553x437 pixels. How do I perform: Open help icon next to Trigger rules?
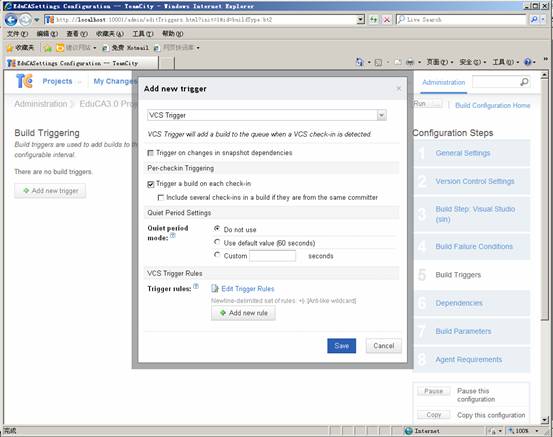tap(196, 286)
